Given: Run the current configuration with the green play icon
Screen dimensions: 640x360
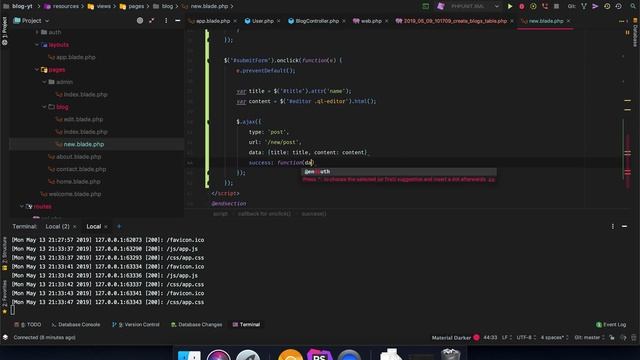Looking at the screenshot, I should (510, 6).
